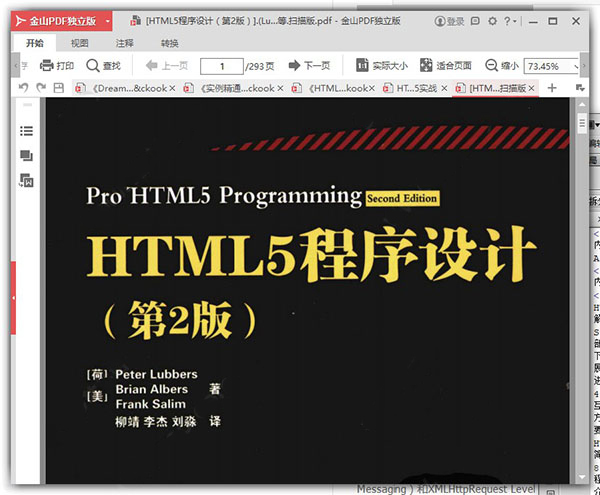
Task: Maximize the 金山PDF window
Action: pyautogui.click(x=553, y=21)
